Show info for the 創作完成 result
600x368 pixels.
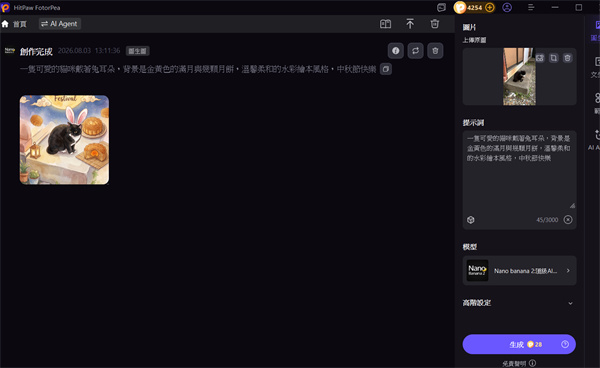click(396, 50)
